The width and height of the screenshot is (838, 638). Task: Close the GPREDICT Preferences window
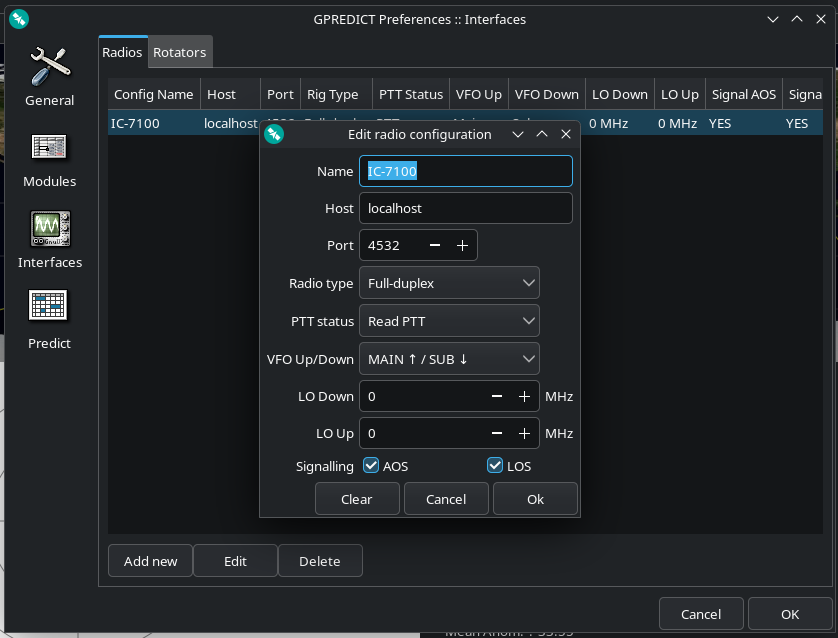point(821,19)
